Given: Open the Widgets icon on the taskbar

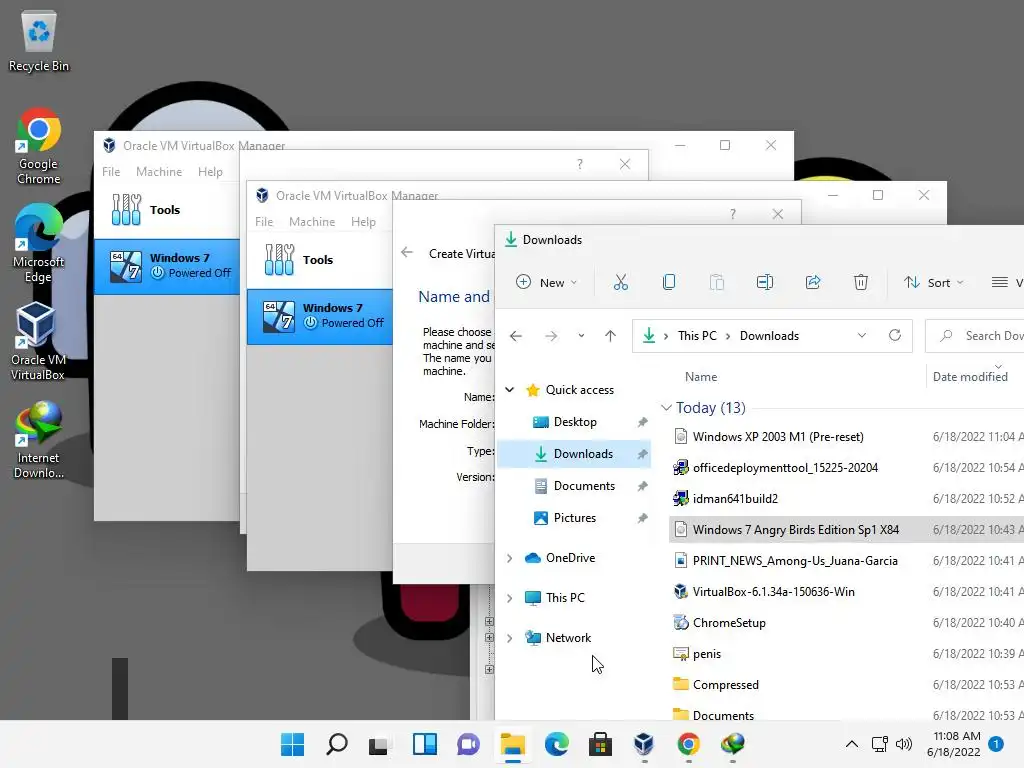Looking at the screenshot, I should [x=424, y=744].
